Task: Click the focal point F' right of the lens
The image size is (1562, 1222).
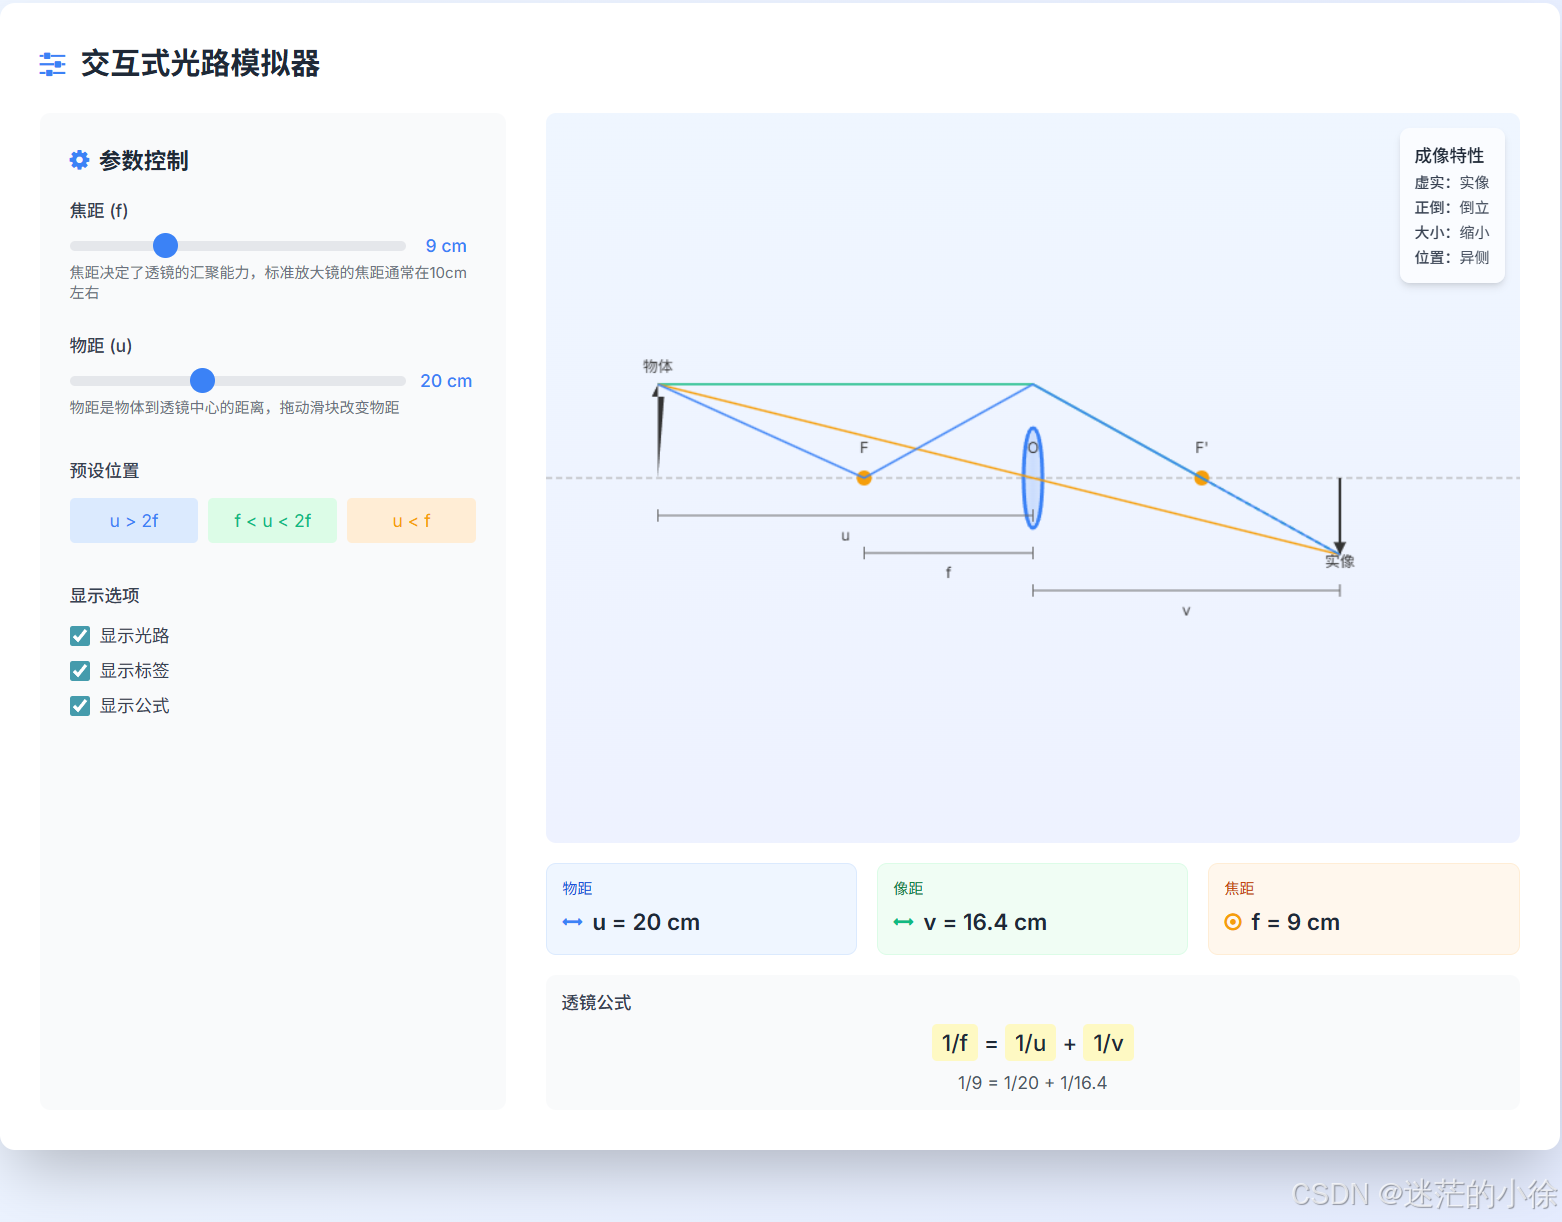Action: click(x=1200, y=477)
